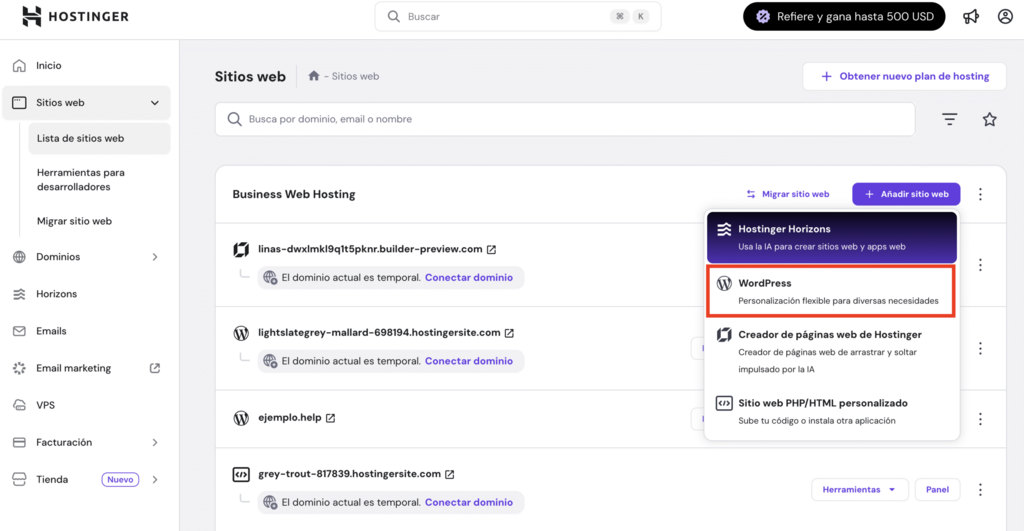Screen dimensions: 1024x531
Task: Click the code icon beside the grey-trout site
Action: tap(241, 474)
